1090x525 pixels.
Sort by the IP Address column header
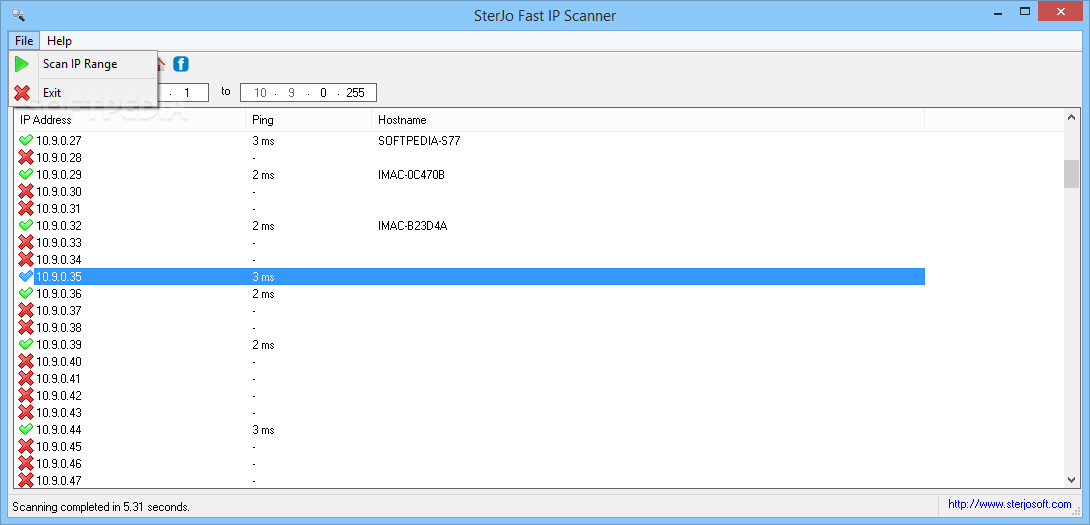[130, 120]
